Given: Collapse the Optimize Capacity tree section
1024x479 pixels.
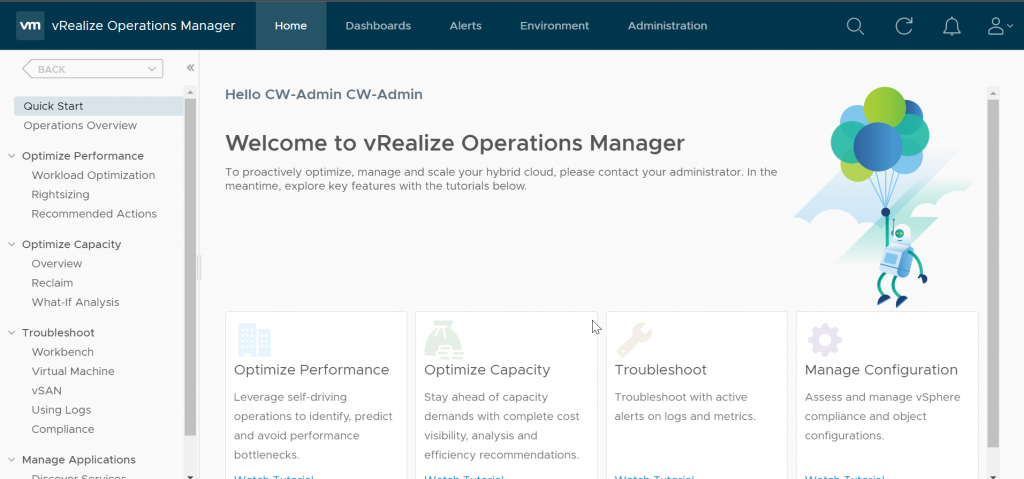Looking at the screenshot, I should [11, 244].
